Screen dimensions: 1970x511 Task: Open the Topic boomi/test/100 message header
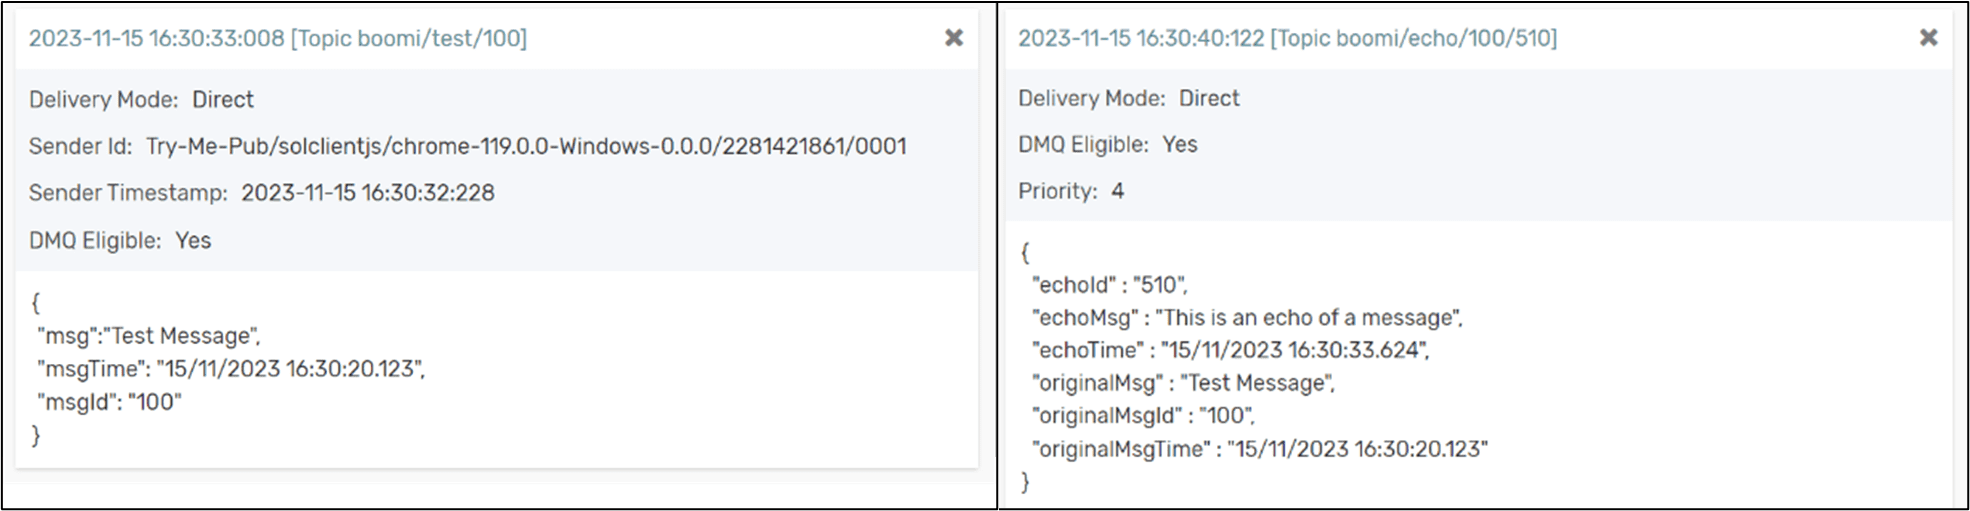tap(277, 38)
